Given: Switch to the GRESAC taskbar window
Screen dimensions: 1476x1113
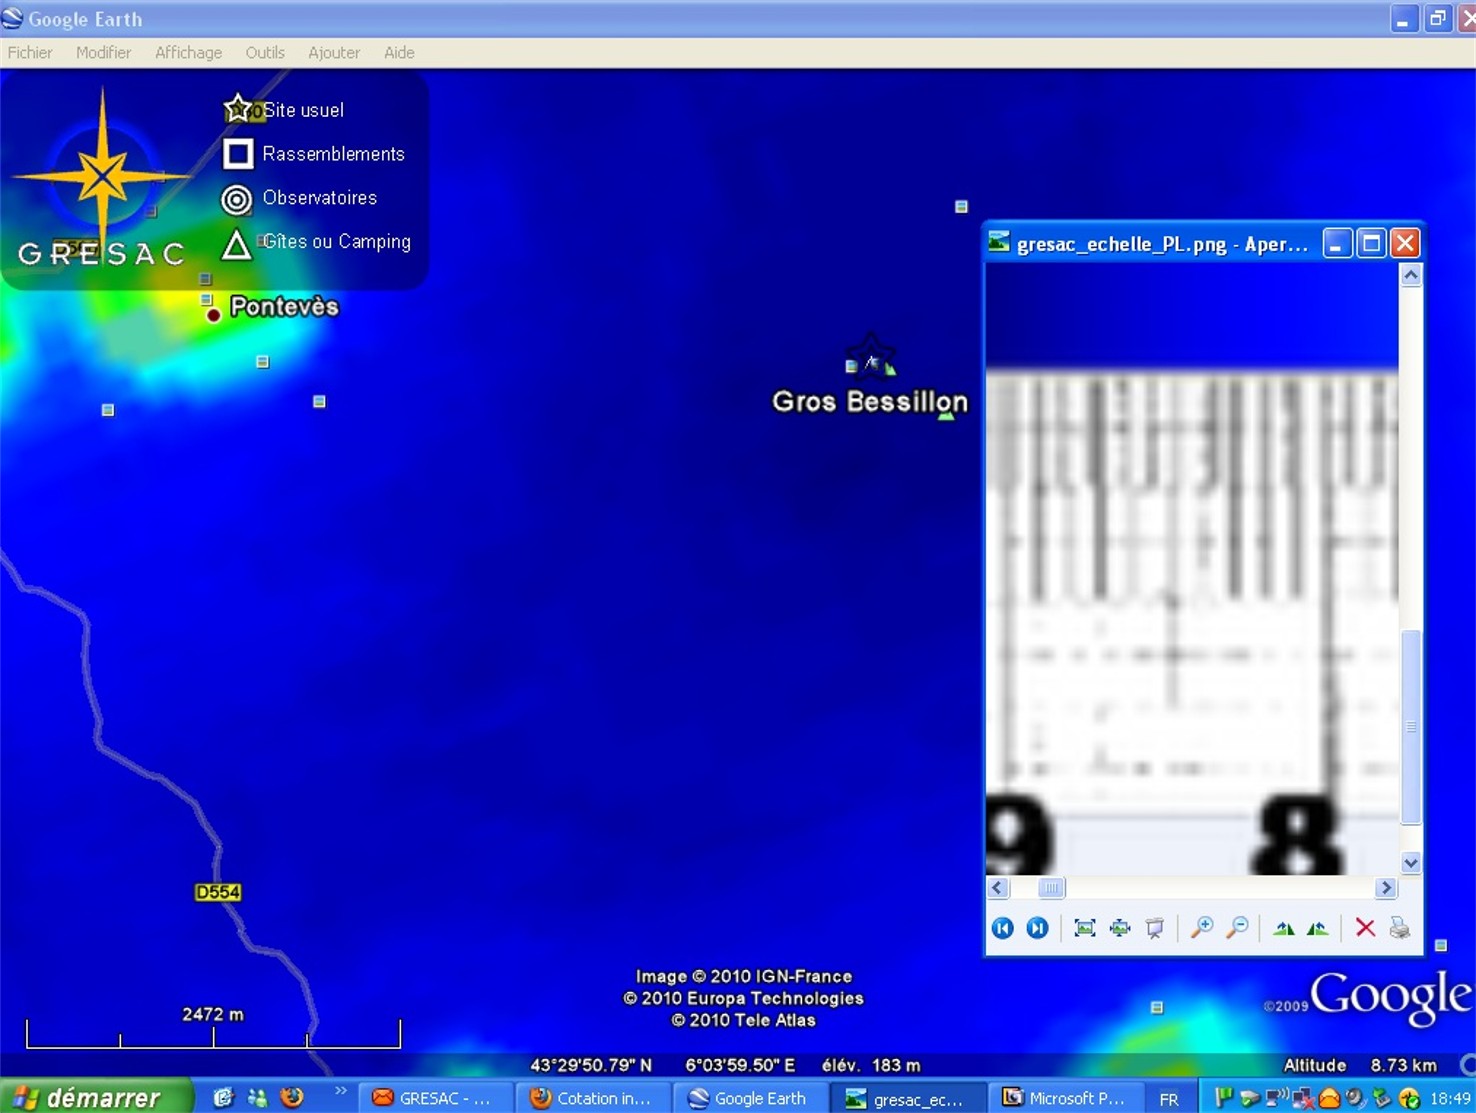Looking at the screenshot, I should [x=435, y=1098].
